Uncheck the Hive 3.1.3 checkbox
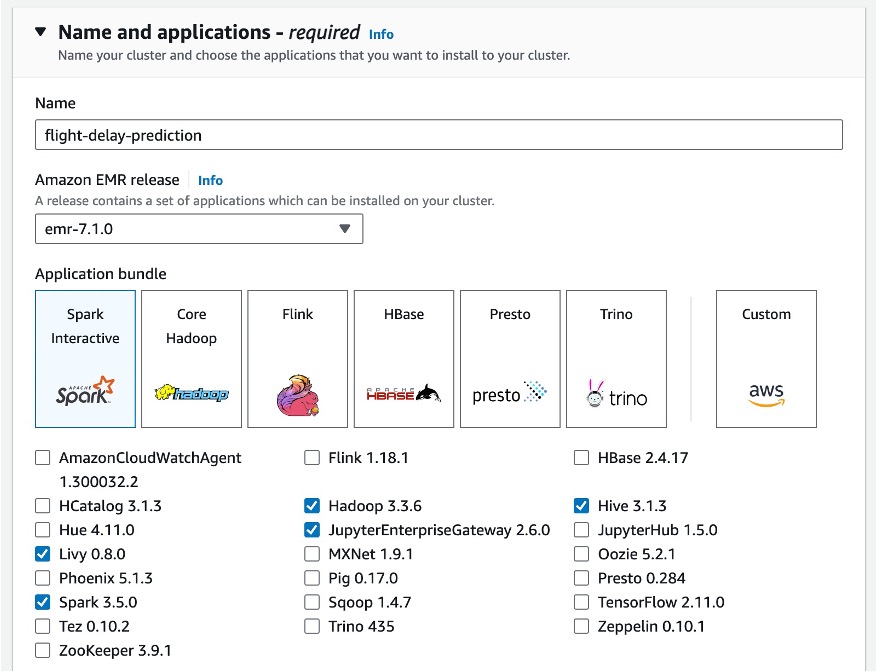The image size is (876, 672). point(582,506)
